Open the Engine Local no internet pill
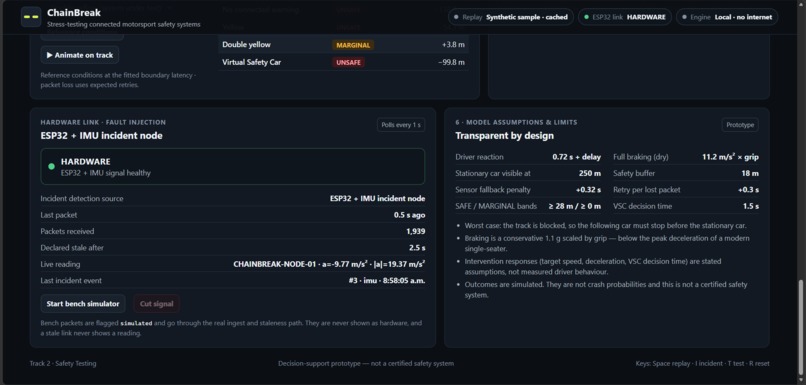The width and height of the screenshot is (806, 385). [727, 17]
